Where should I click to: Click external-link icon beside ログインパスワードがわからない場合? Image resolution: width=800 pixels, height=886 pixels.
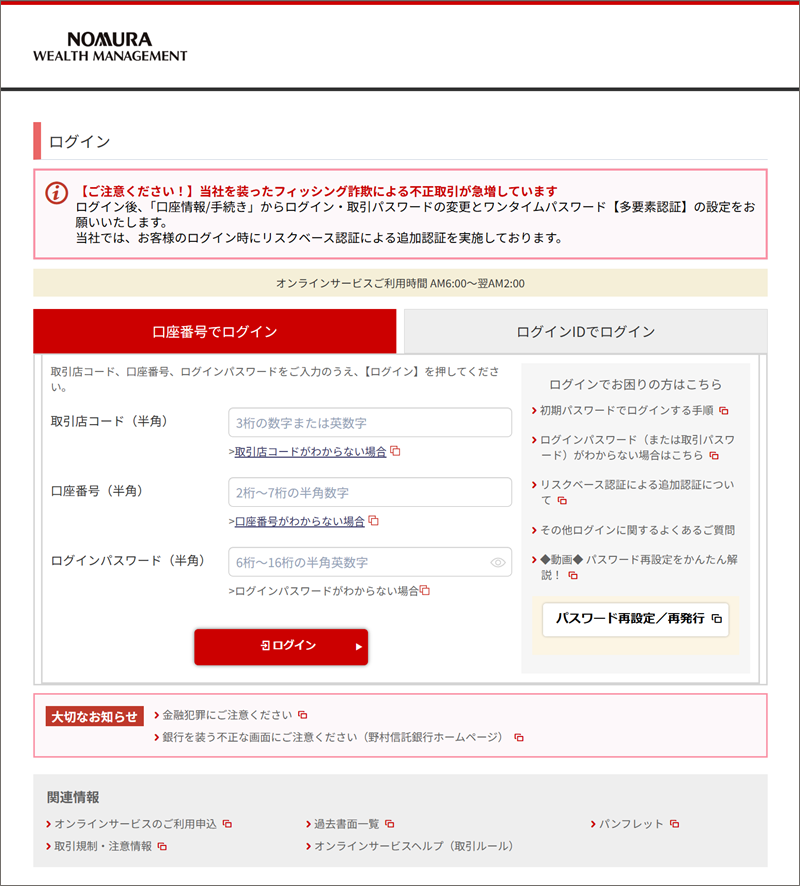pyautogui.click(x=425, y=591)
